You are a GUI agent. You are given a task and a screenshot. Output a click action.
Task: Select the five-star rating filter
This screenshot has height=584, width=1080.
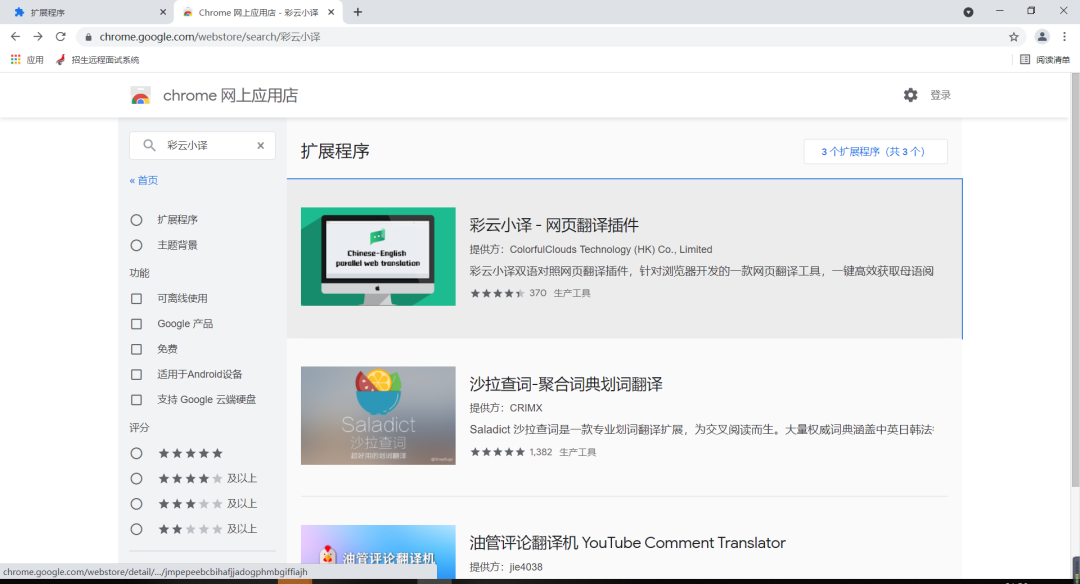pyautogui.click(x=136, y=453)
